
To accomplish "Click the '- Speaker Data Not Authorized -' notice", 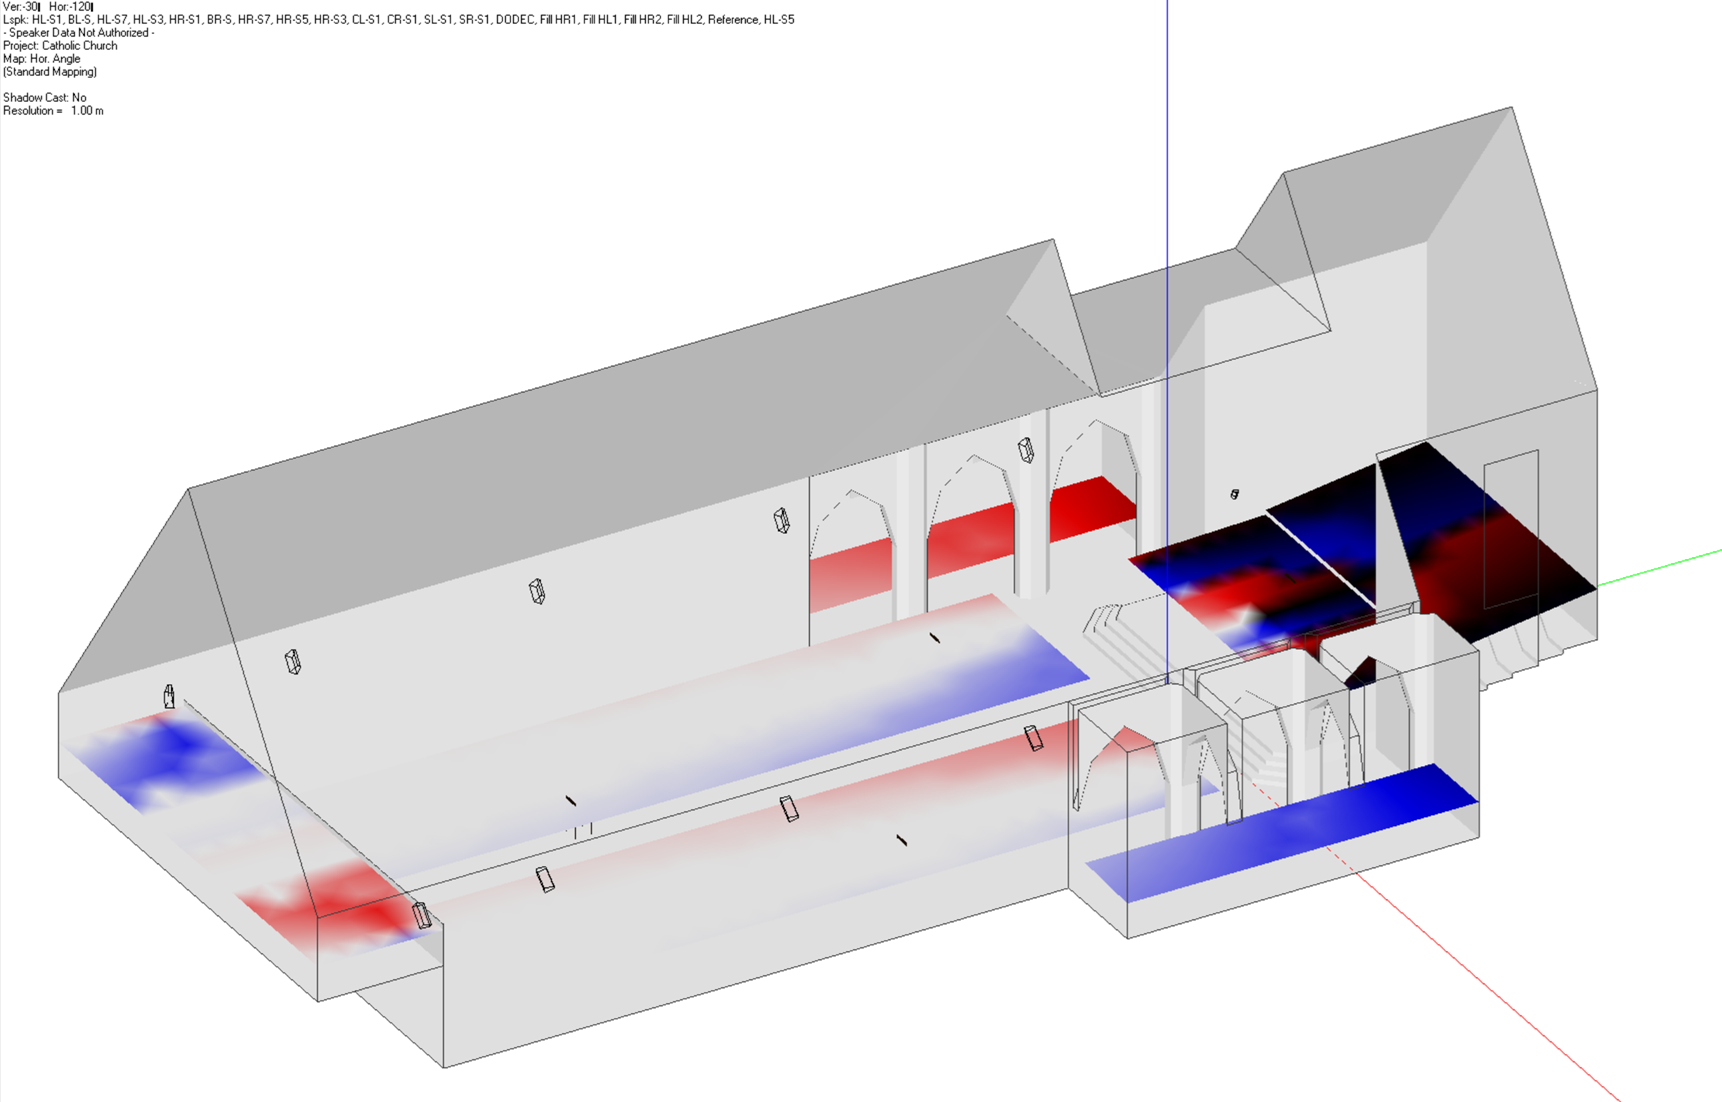I will [x=79, y=33].
